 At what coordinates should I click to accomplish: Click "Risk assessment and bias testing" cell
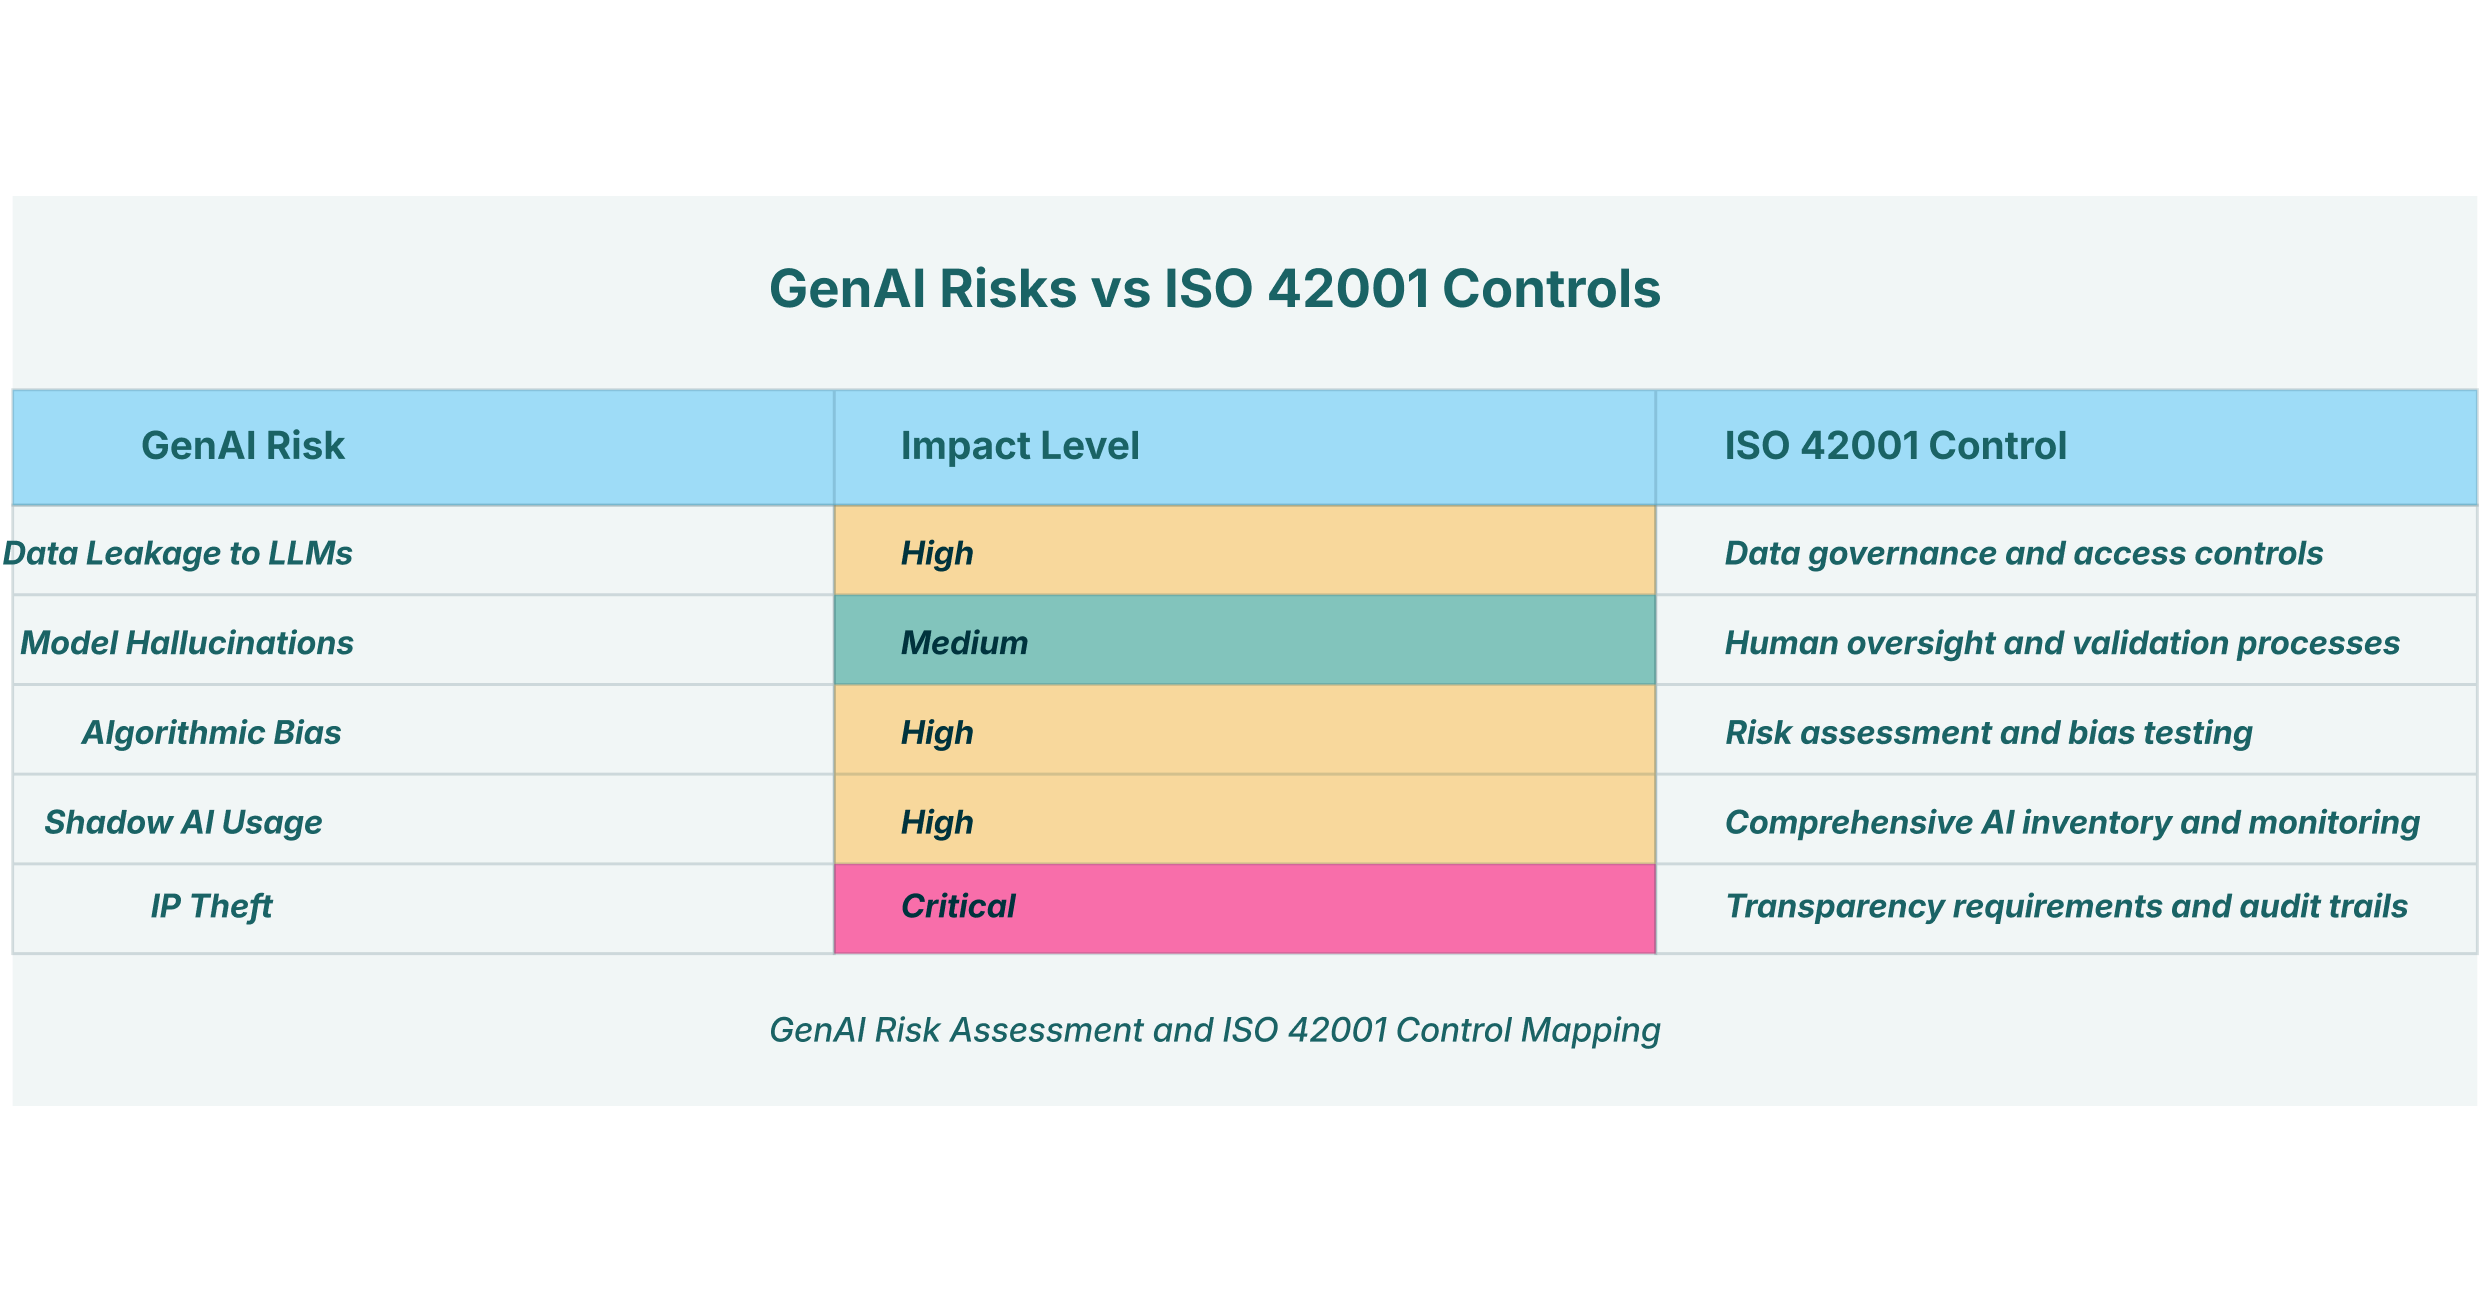[1988, 732]
